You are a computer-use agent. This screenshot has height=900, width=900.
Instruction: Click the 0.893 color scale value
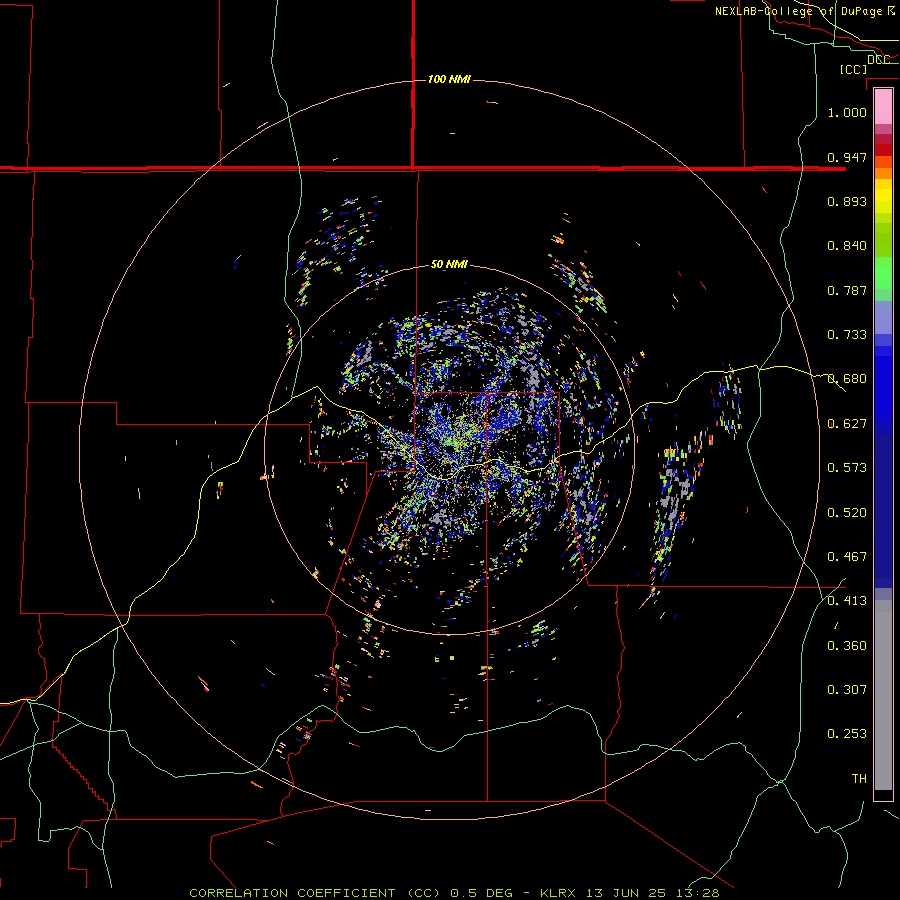point(847,201)
